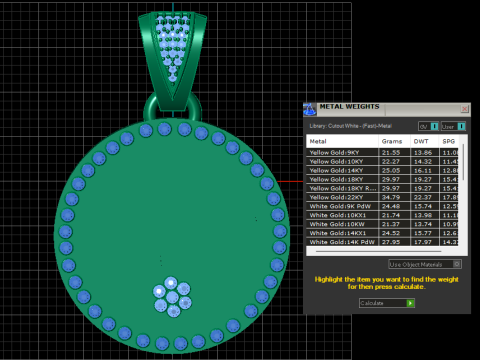Click the Metal Weights wizard hat icon
480x360 pixels.
(310, 109)
